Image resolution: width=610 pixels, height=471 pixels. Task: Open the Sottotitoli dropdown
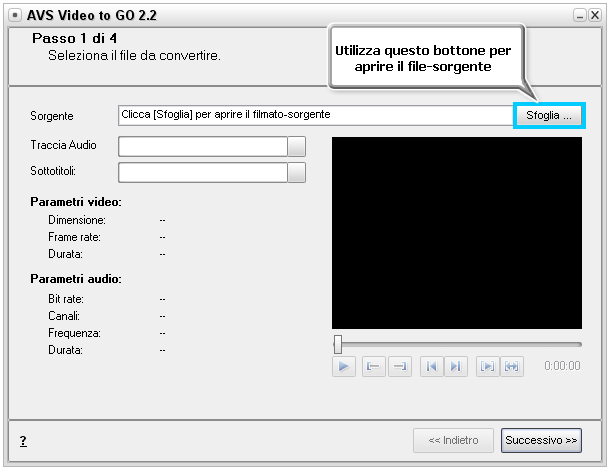coord(296,172)
